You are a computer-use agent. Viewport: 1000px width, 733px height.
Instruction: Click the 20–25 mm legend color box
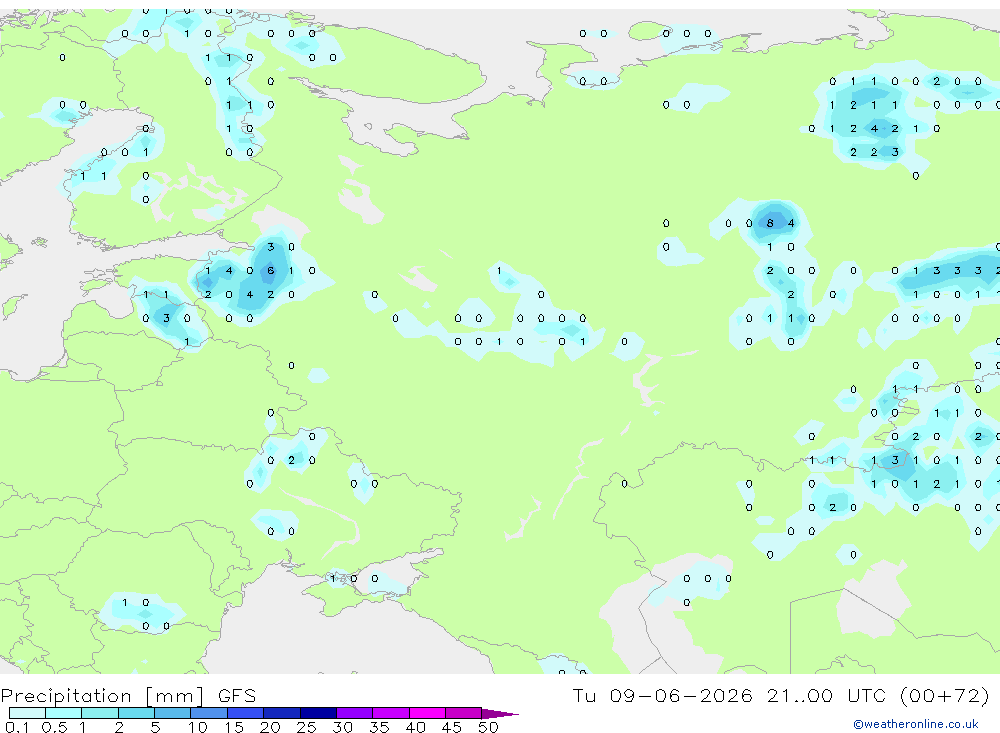tap(282, 713)
